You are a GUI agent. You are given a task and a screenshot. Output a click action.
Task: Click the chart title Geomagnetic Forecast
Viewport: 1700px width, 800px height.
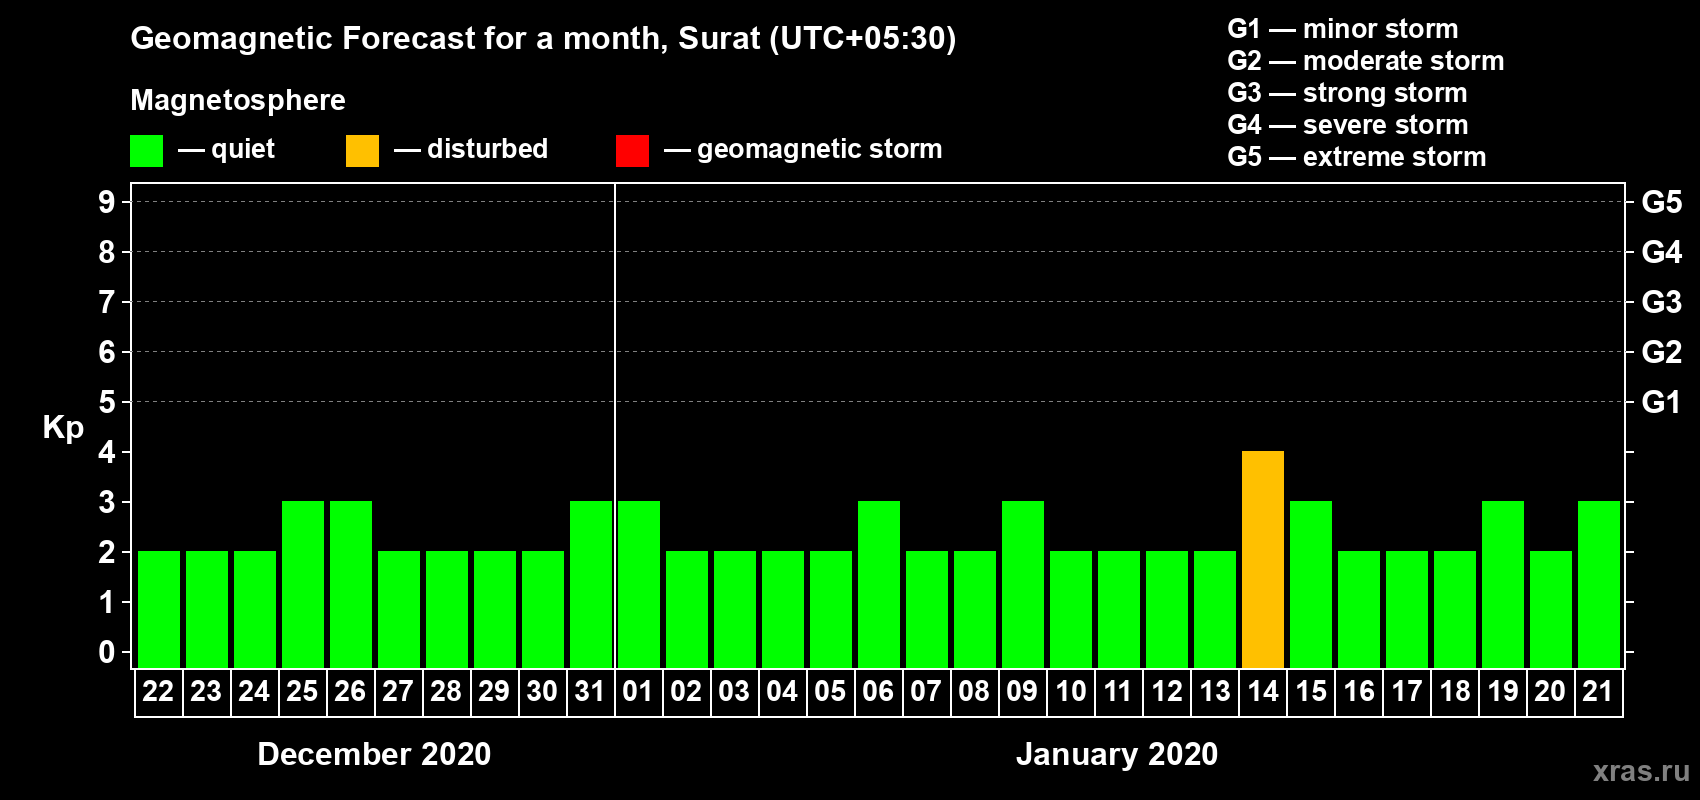(543, 39)
